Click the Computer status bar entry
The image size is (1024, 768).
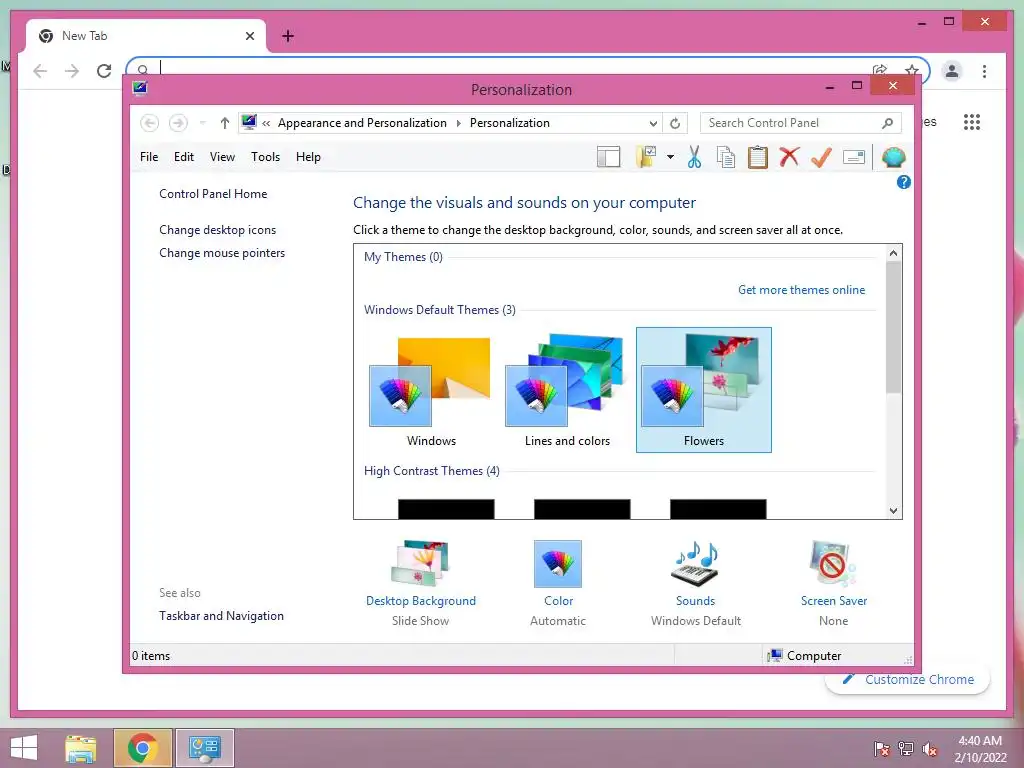[805, 656]
